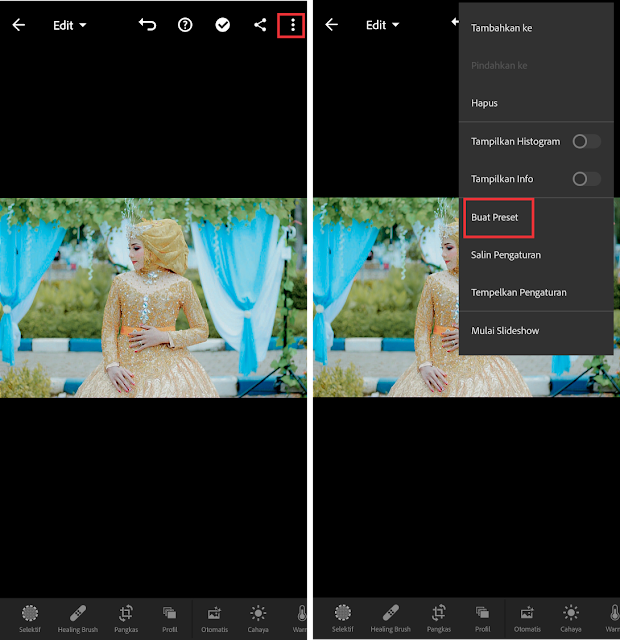Choose Tambahkan ke menu entry
The height and width of the screenshot is (640, 620).
tap(536, 28)
